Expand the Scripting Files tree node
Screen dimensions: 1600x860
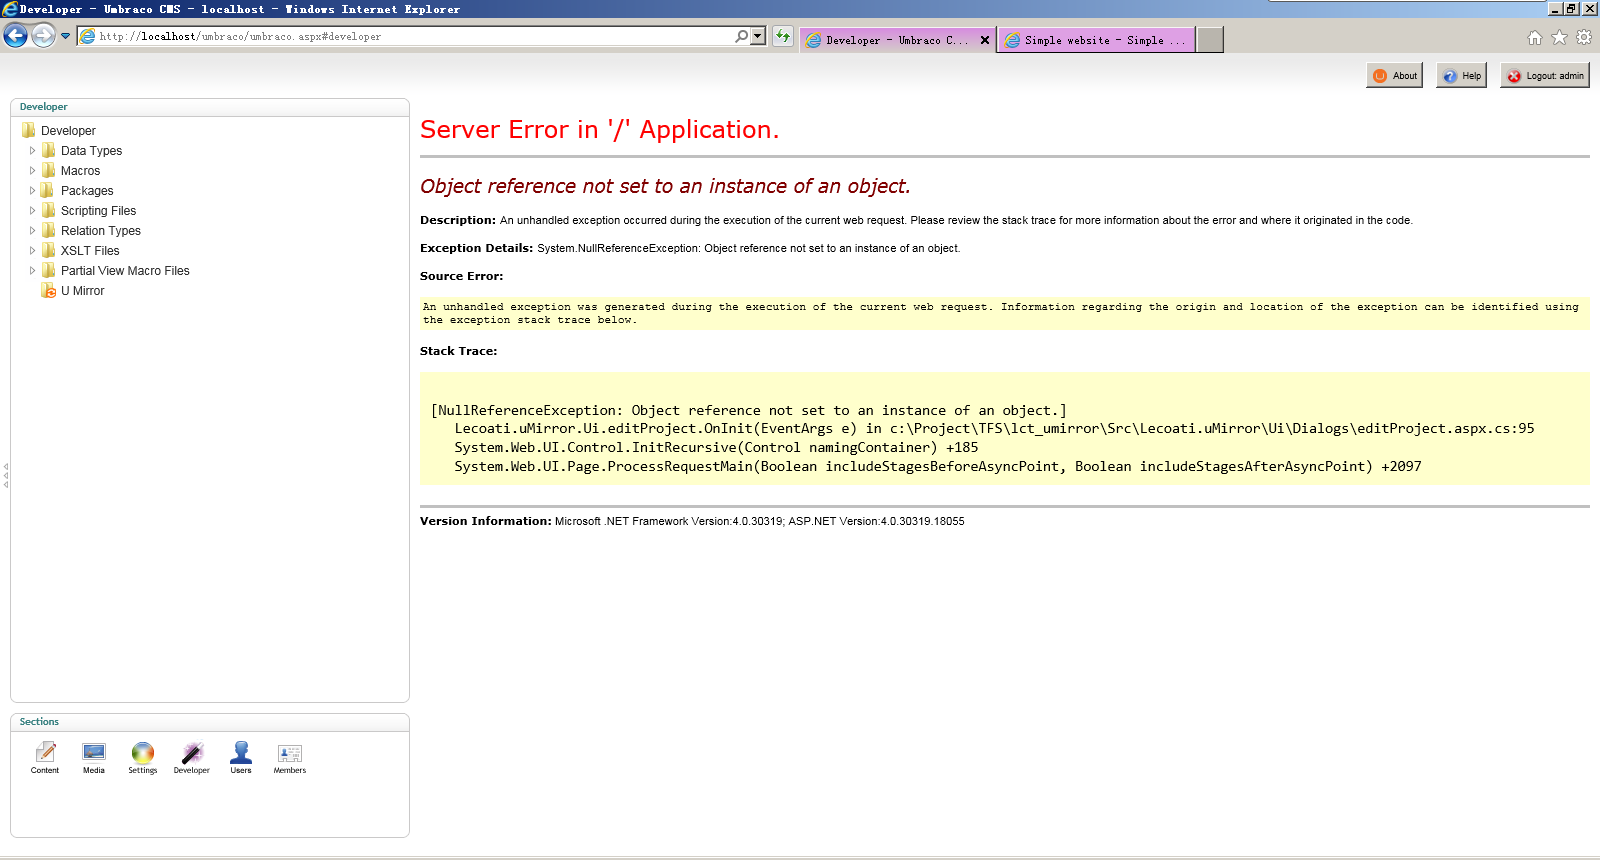tap(32, 211)
